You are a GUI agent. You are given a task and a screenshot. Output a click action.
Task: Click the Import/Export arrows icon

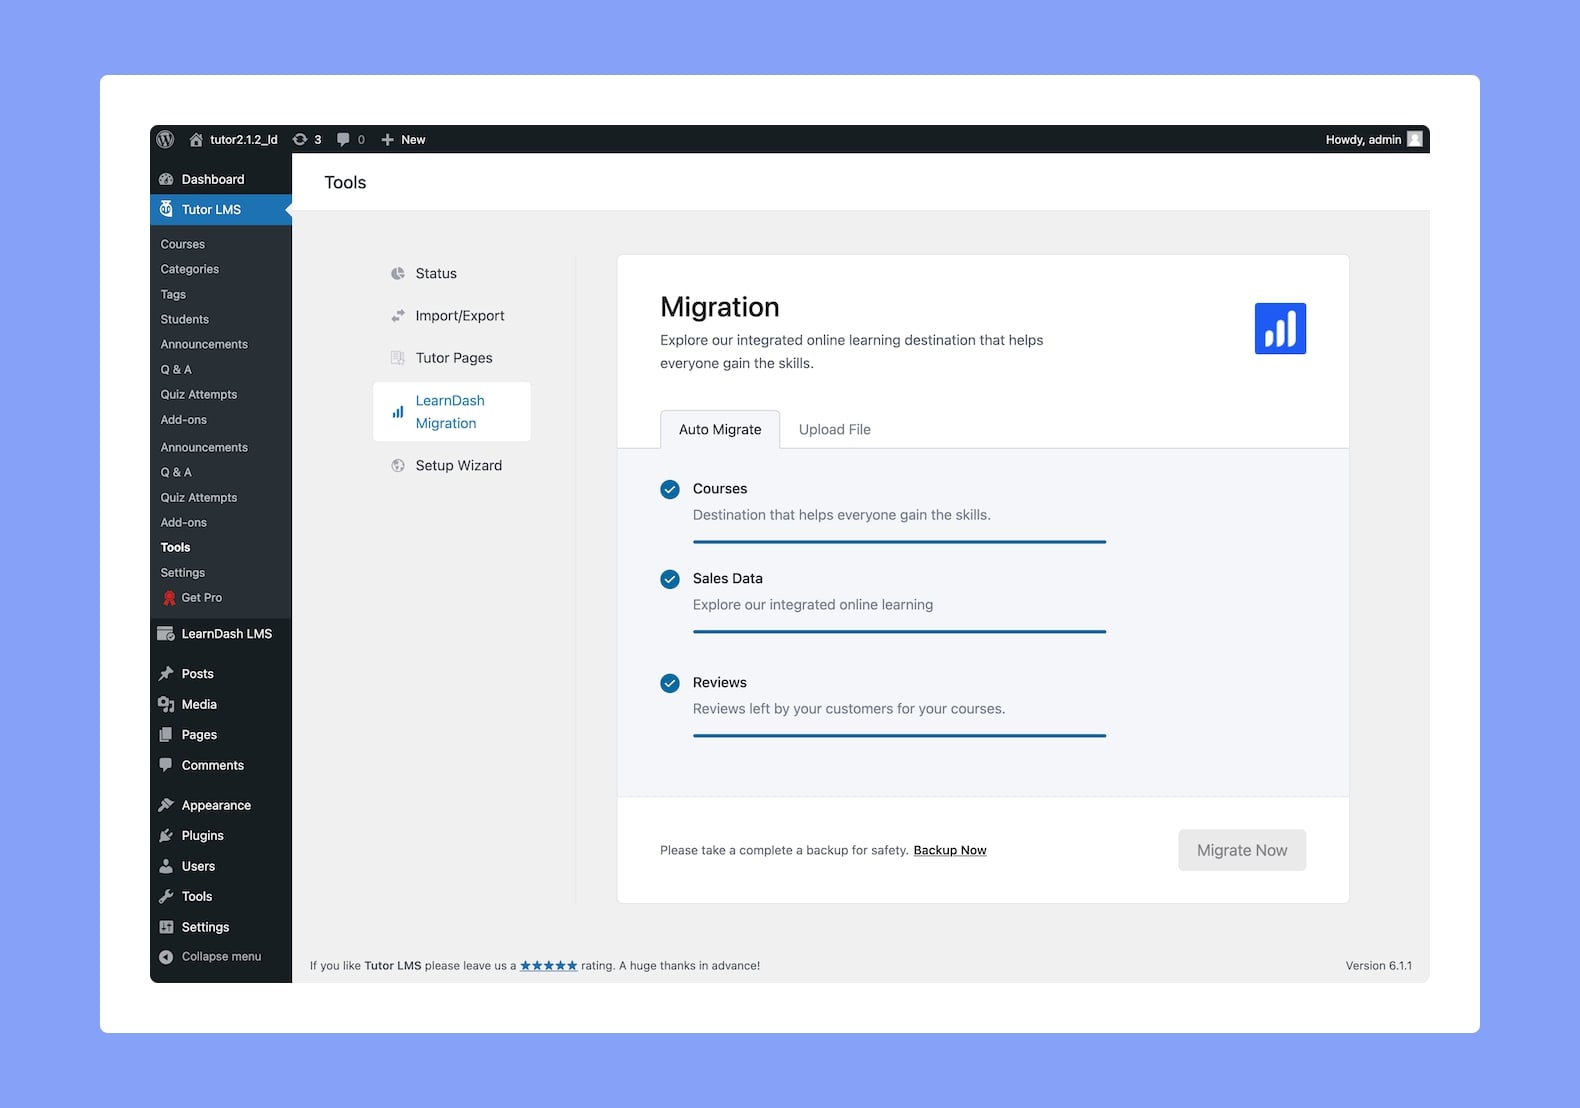(x=398, y=316)
